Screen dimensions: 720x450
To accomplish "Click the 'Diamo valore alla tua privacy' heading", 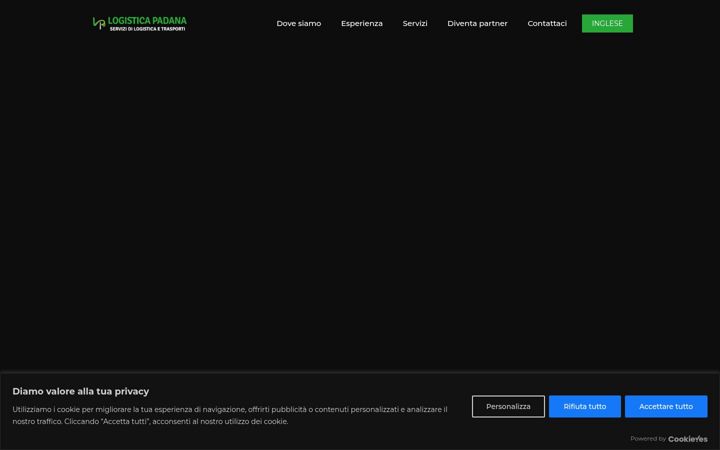I will [81, 391].
